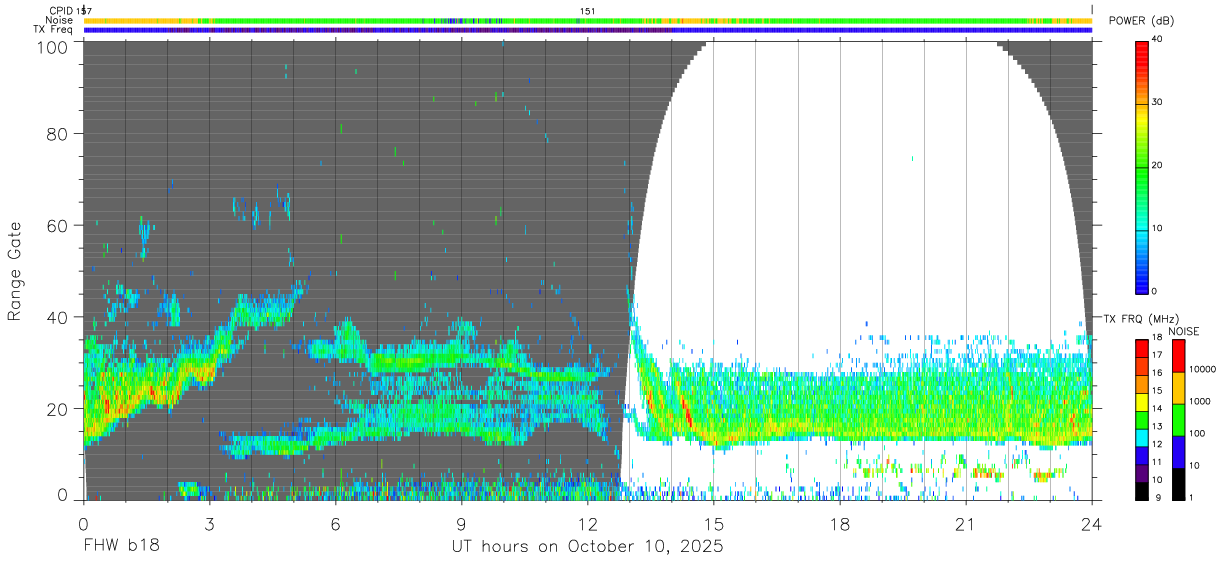1228x567 pixels.
Task: Click the 3 tick on the UT hours axis
Action: pos(210,524)
